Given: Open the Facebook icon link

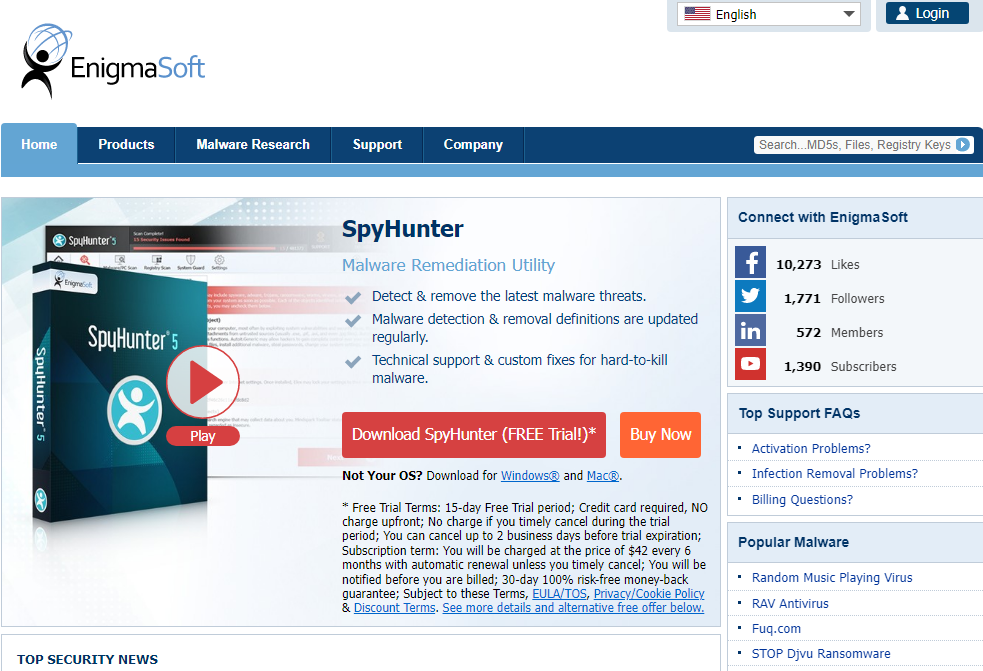Looking at the screenshot, I should coord(750,262).
